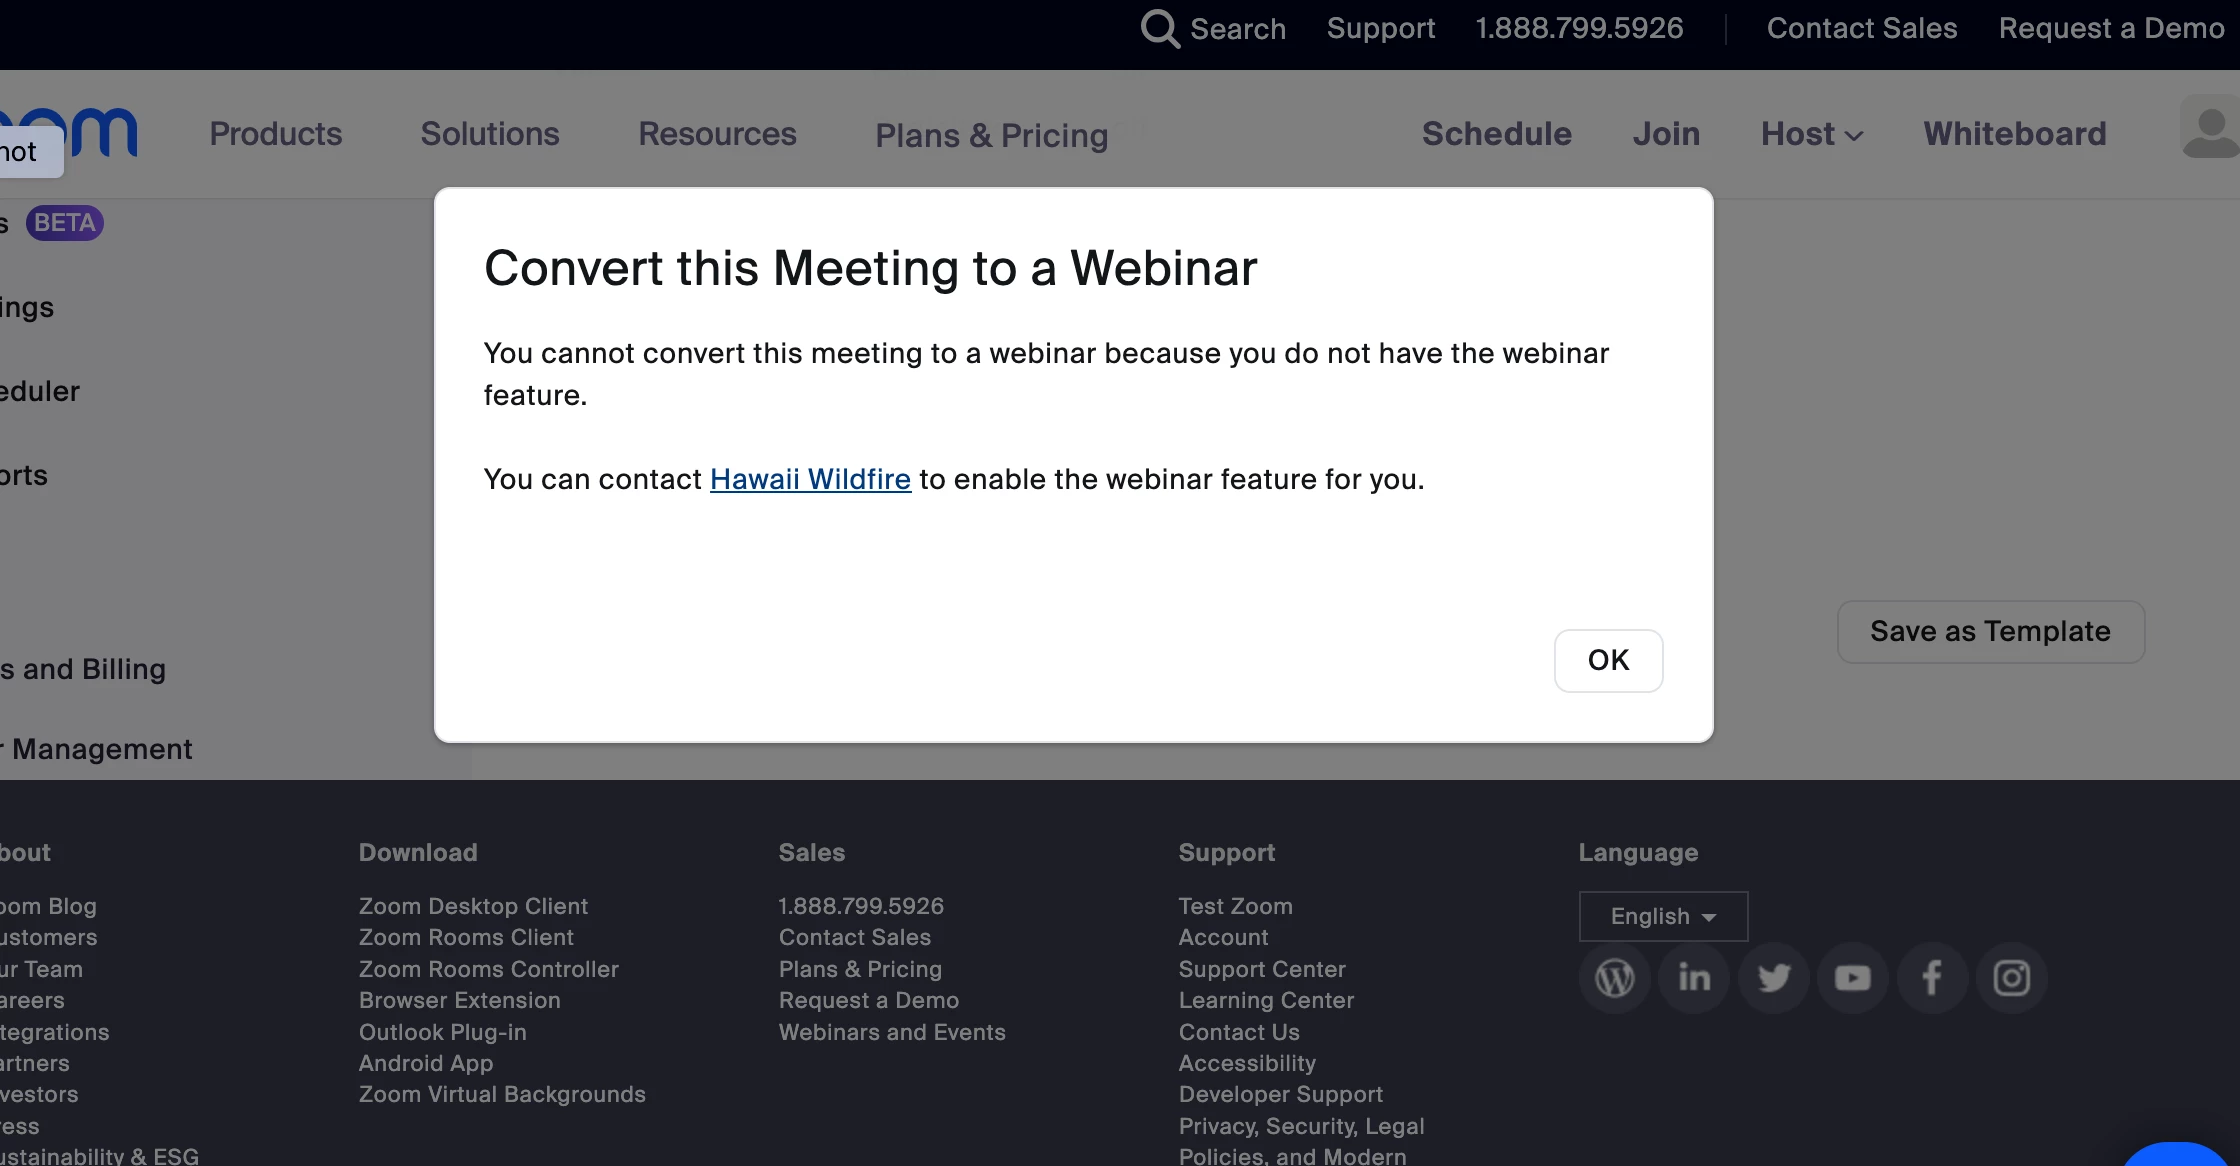Viewport: 2240px width, 1166px height.
Task: Open the Request a Demo top link
Action: click(2111, 28)
